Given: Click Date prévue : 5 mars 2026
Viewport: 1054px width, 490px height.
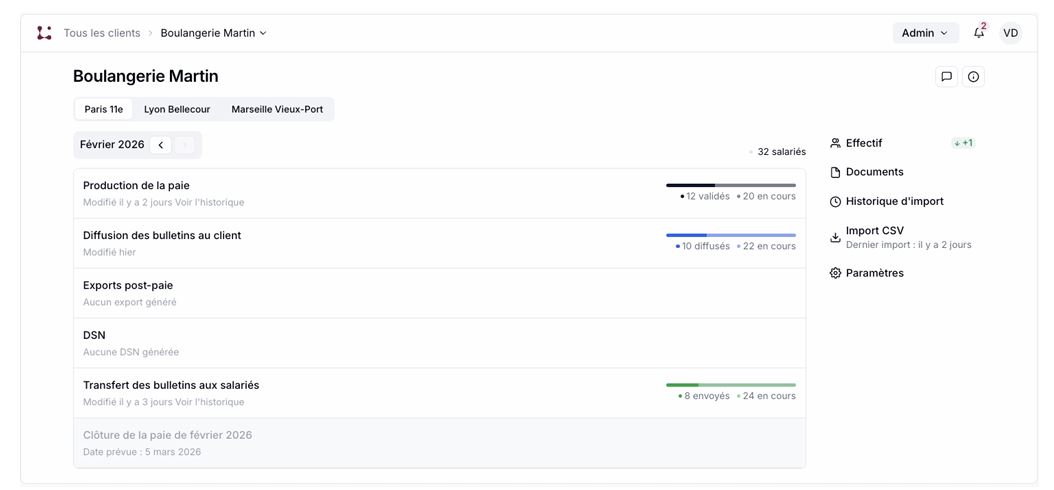Looking at the screenshot, I should (142, 452).
